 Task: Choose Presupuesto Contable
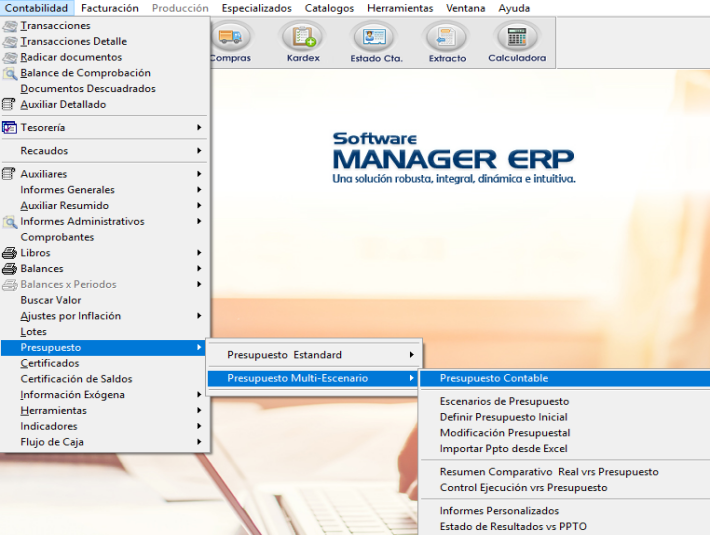565,378
